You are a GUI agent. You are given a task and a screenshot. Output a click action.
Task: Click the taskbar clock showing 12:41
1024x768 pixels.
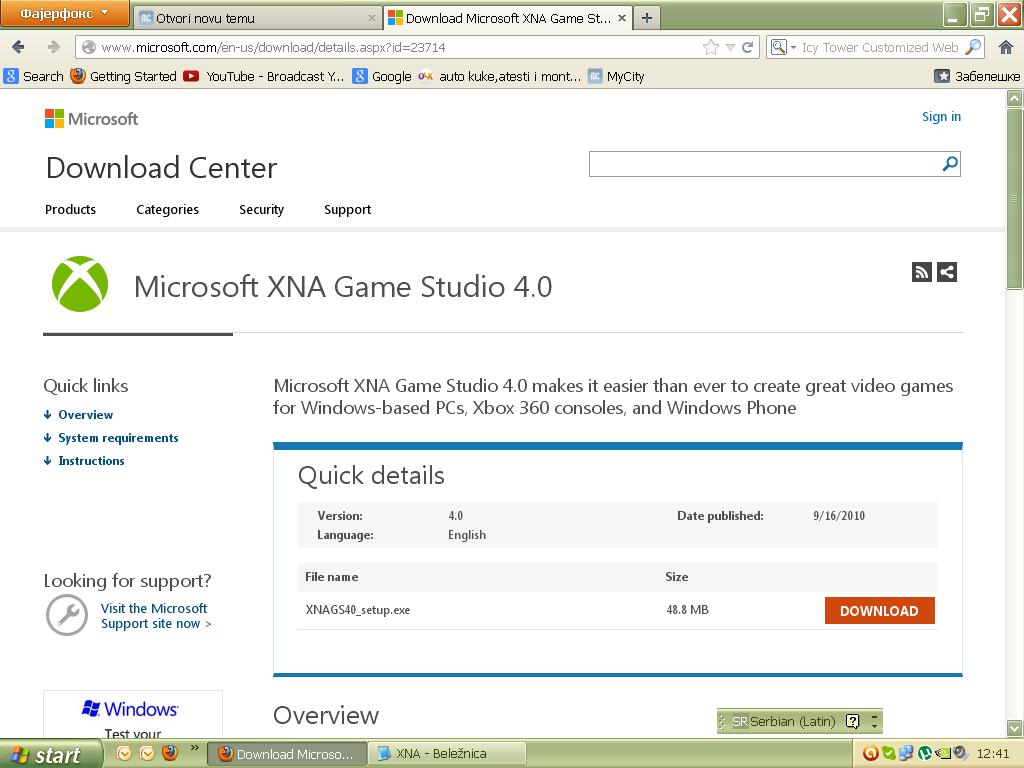[x=993, y=754]
